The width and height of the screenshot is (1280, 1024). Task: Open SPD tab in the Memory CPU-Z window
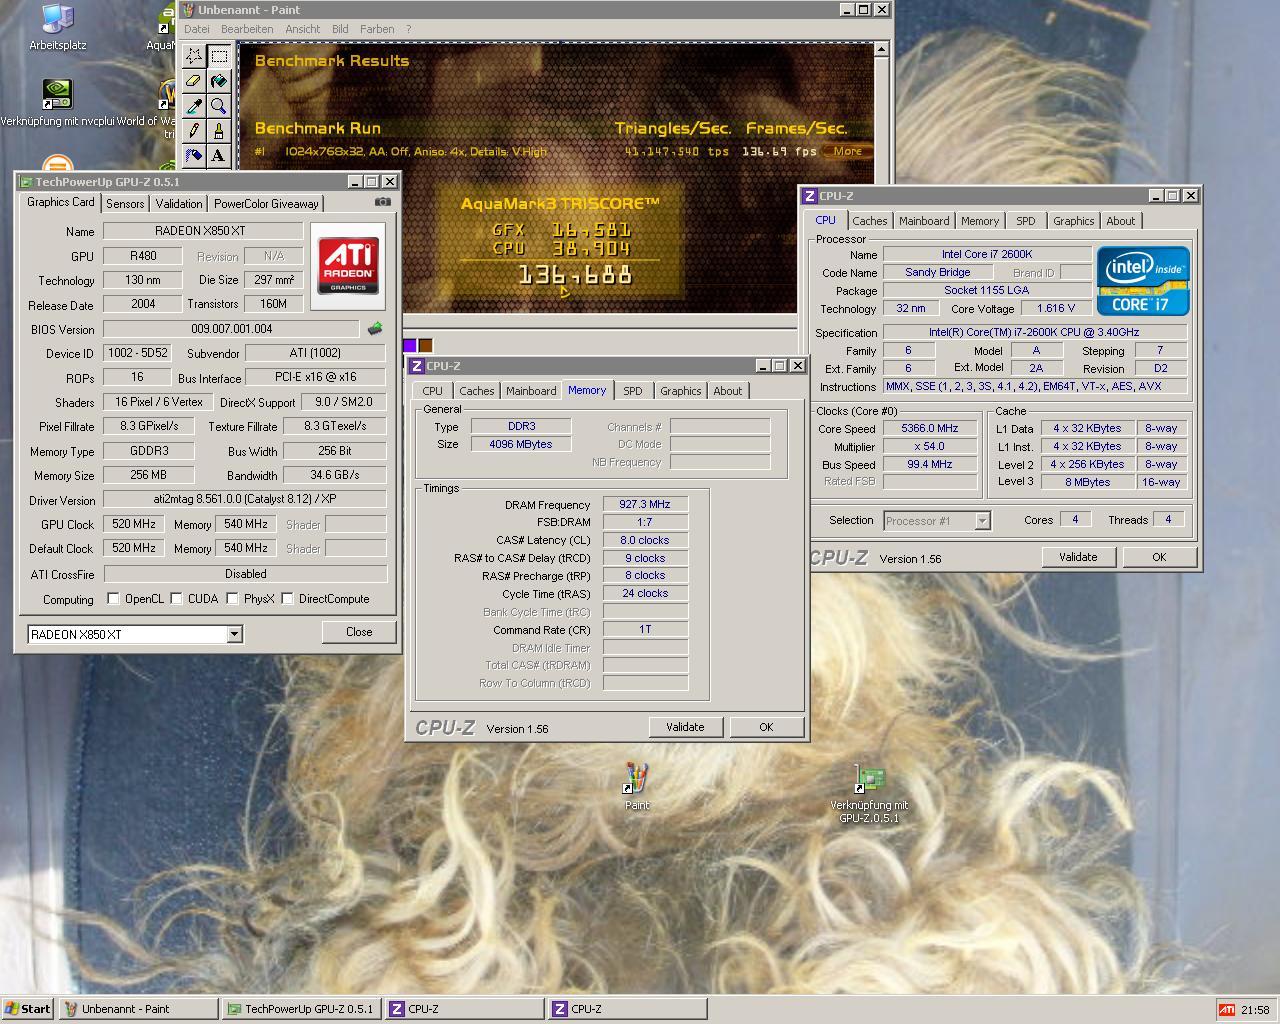pos(633,391)
